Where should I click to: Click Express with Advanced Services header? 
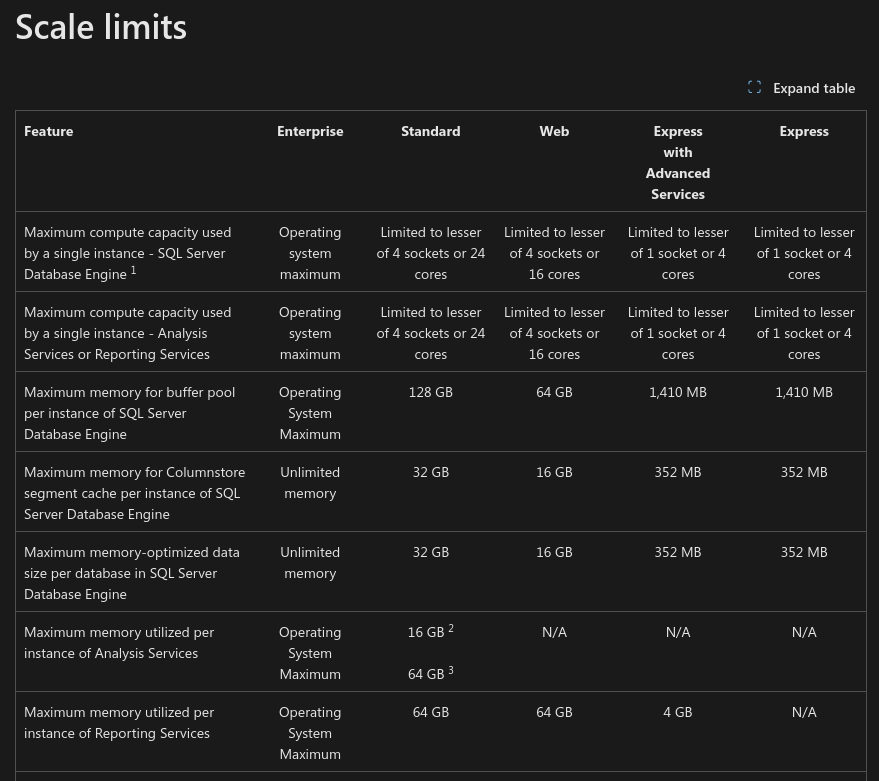coord(678,163)
